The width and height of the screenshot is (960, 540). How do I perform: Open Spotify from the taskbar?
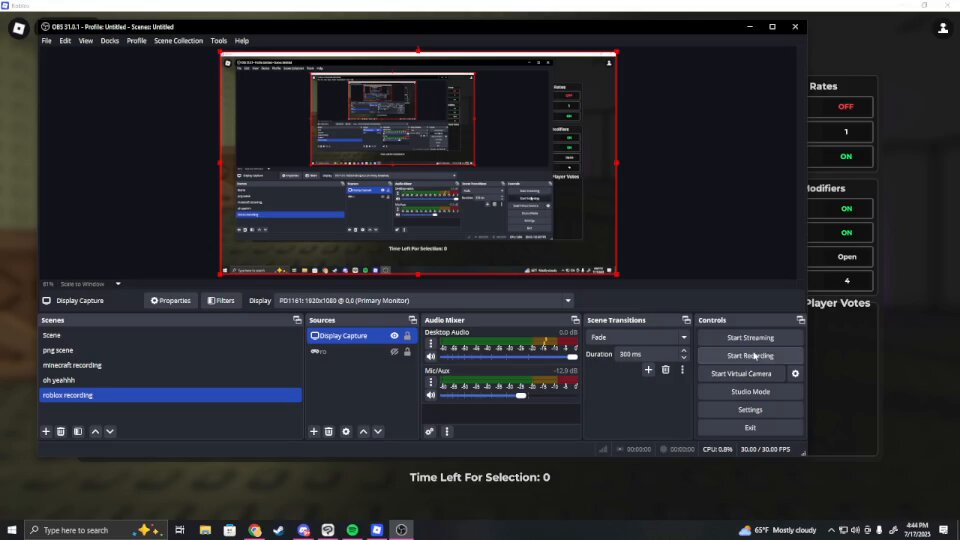tap(353, 530)
